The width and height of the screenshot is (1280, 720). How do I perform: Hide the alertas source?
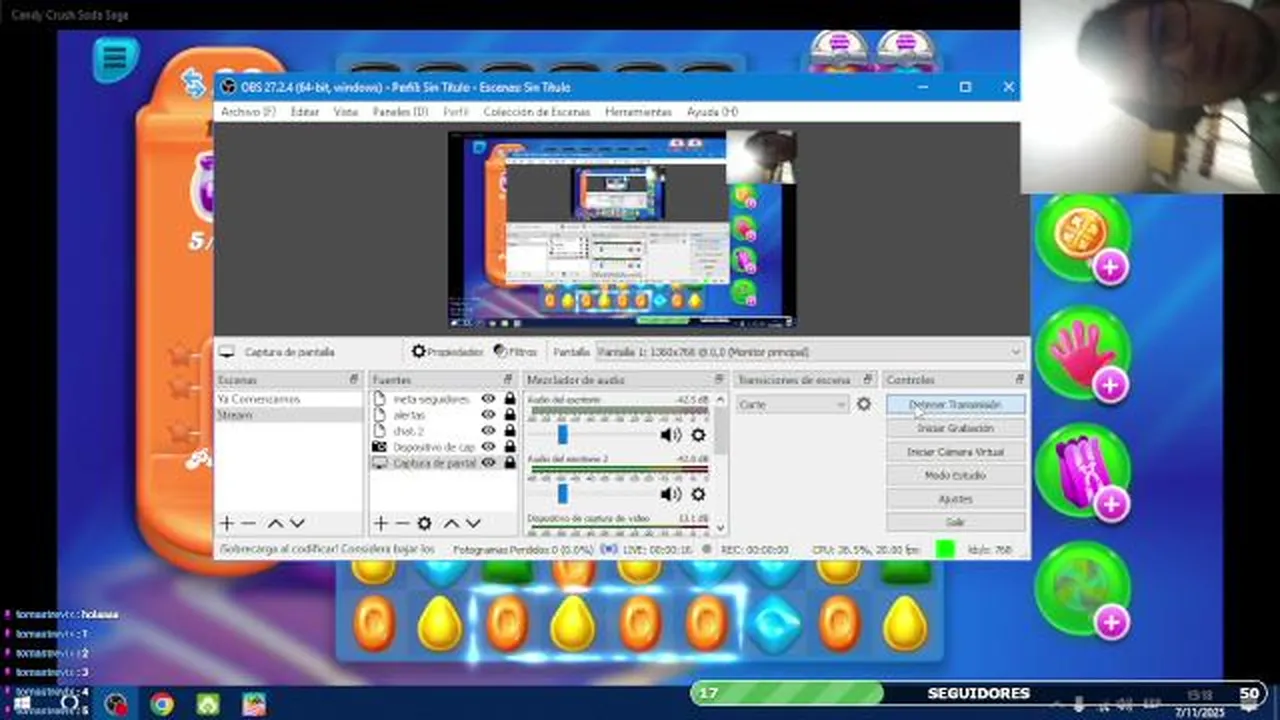coord(488,415)
